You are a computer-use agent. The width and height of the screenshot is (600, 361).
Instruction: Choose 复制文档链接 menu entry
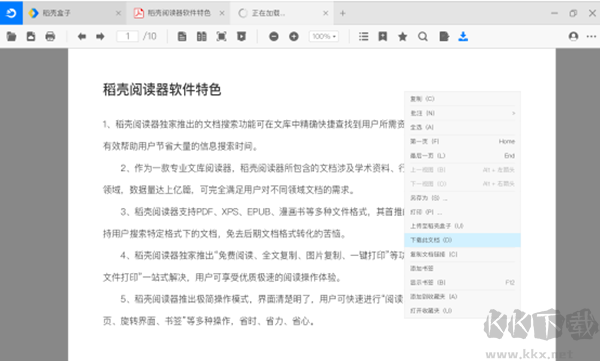[462, 254]
